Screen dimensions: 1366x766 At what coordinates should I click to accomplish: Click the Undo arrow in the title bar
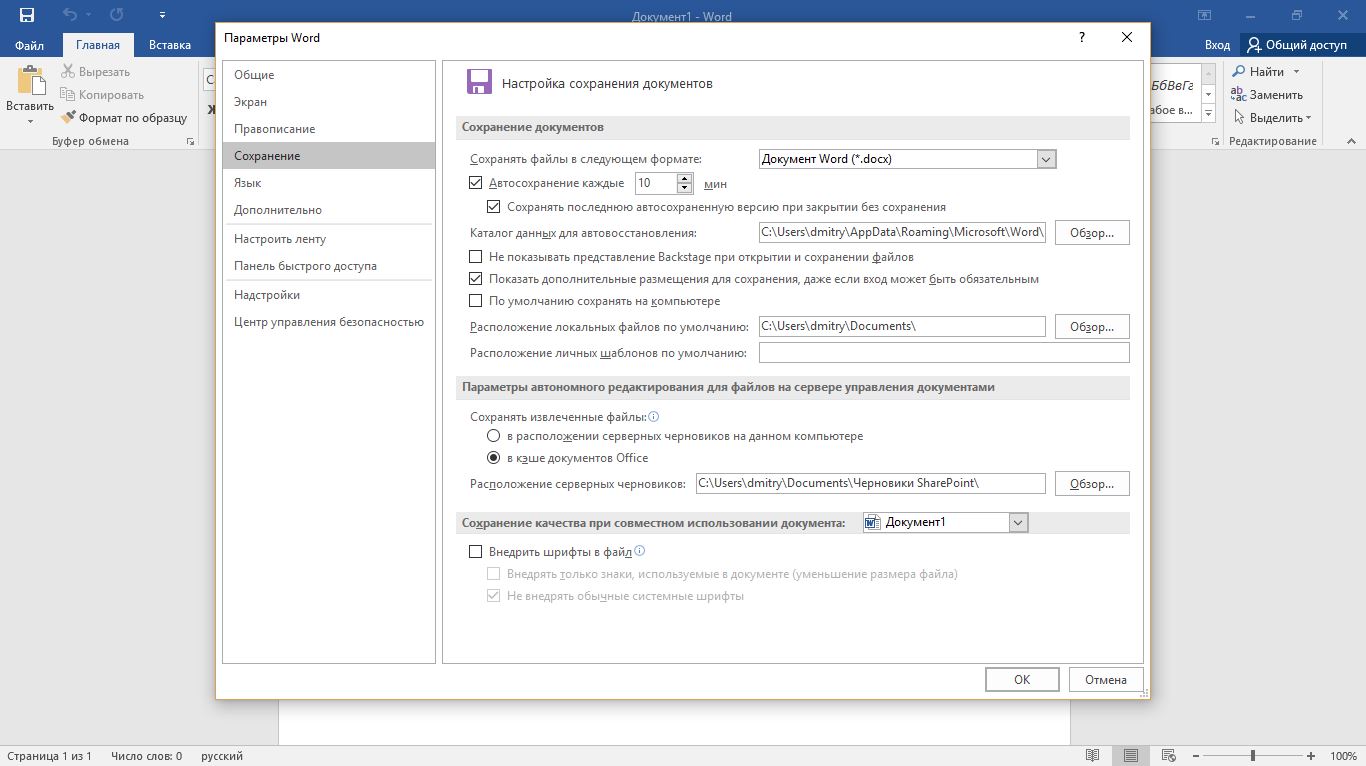point(69,15)
